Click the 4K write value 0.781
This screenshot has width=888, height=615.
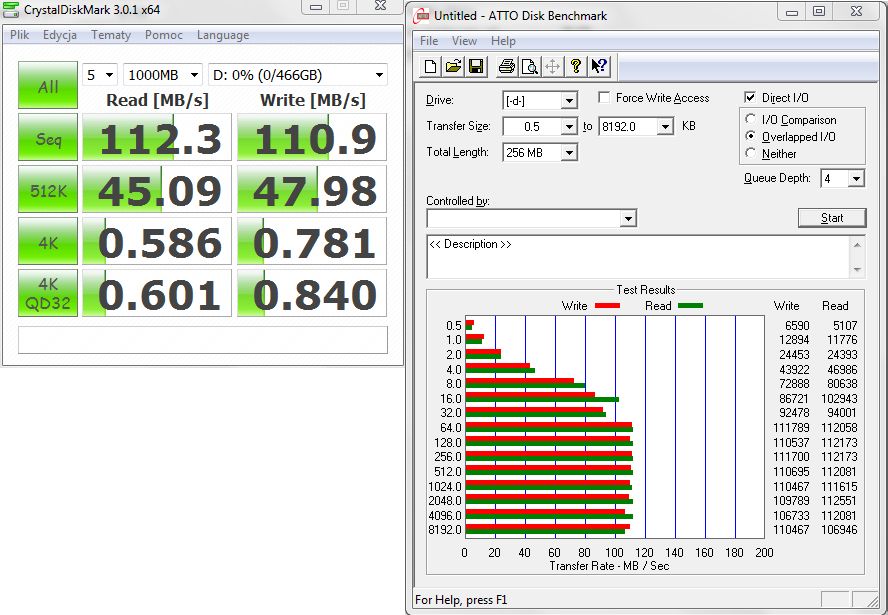312,241
